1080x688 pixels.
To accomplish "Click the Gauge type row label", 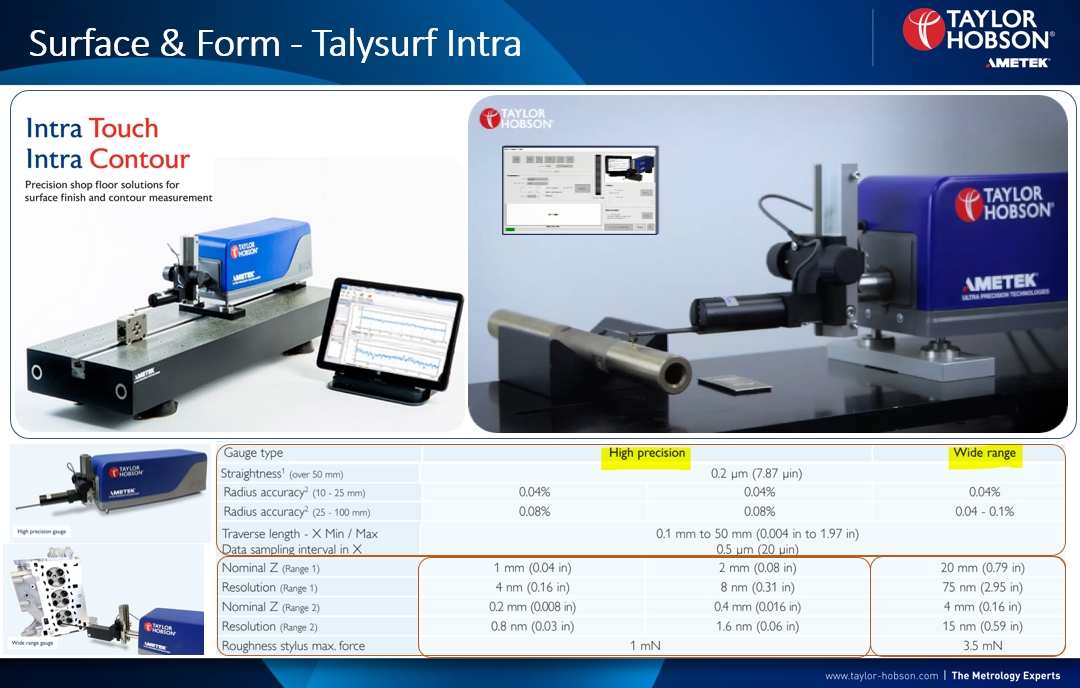I will coord(253,453).
